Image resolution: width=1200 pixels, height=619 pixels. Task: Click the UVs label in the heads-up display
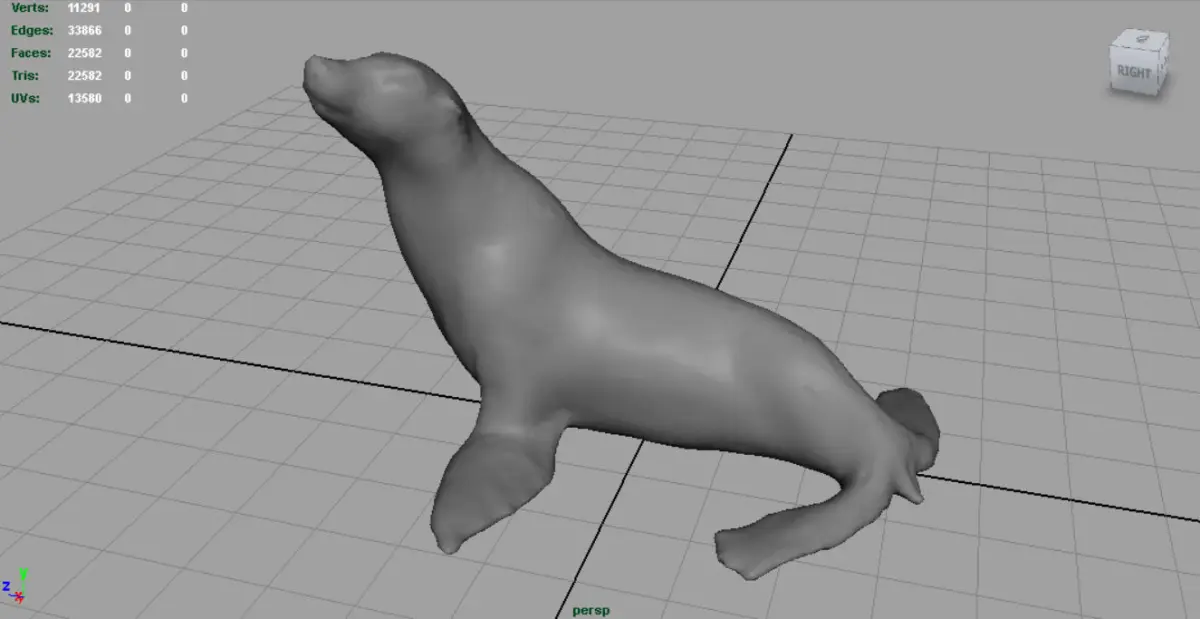tap(25, 98)
